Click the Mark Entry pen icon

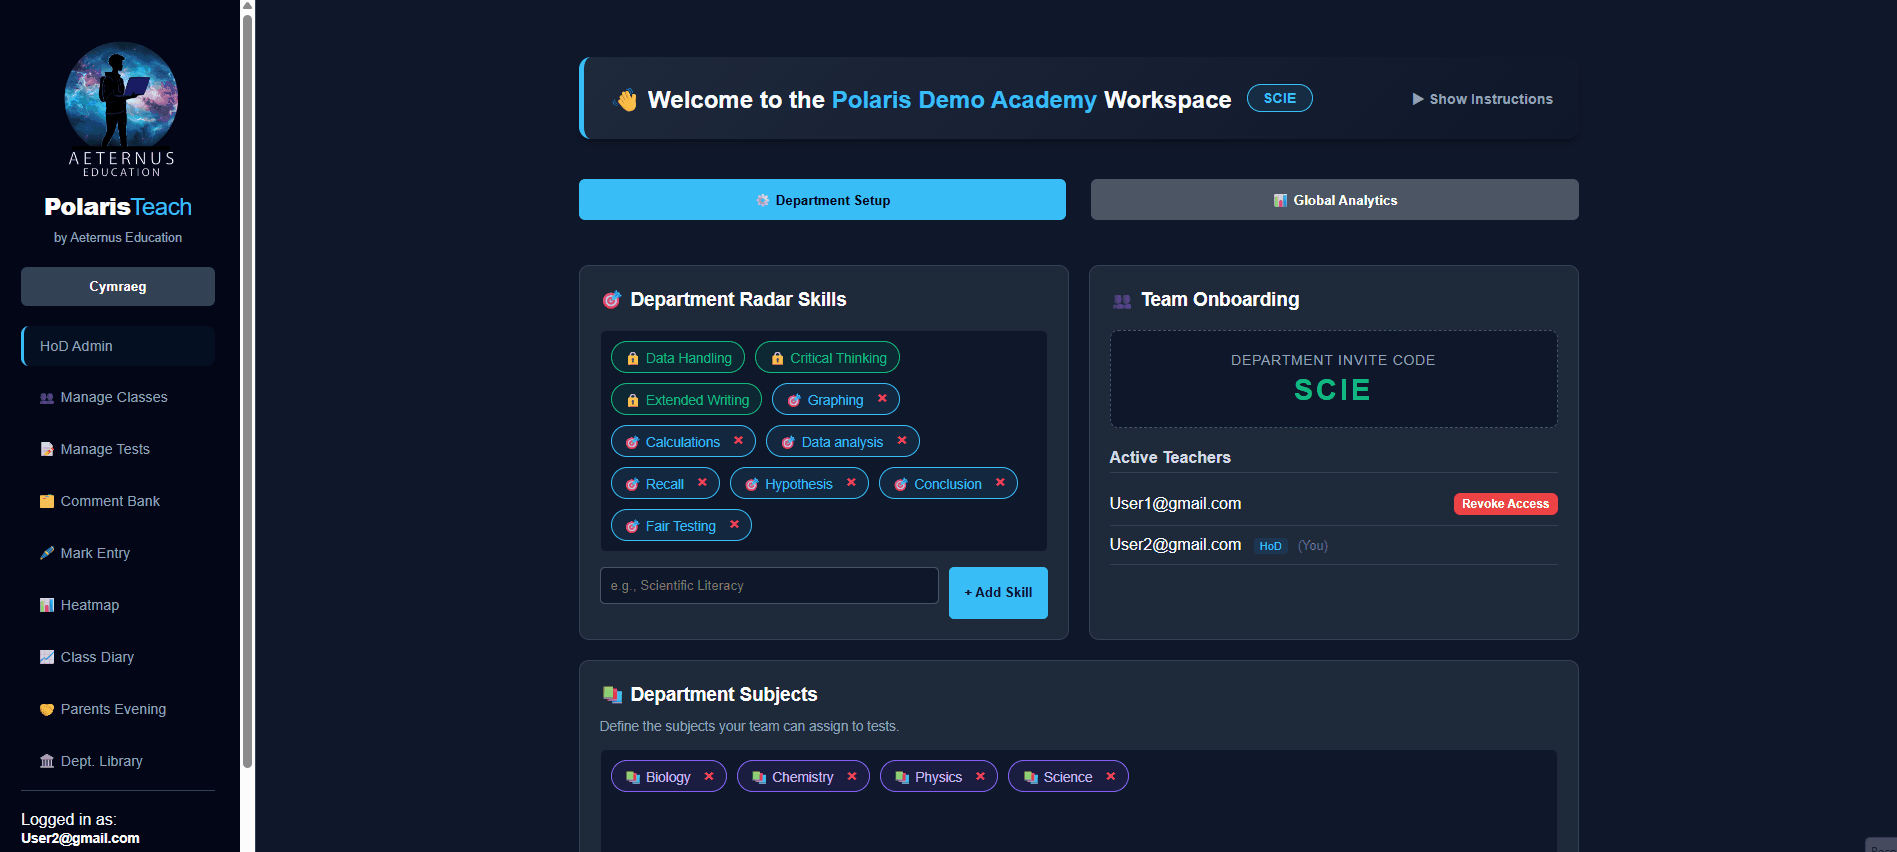[x=46, y=553]
